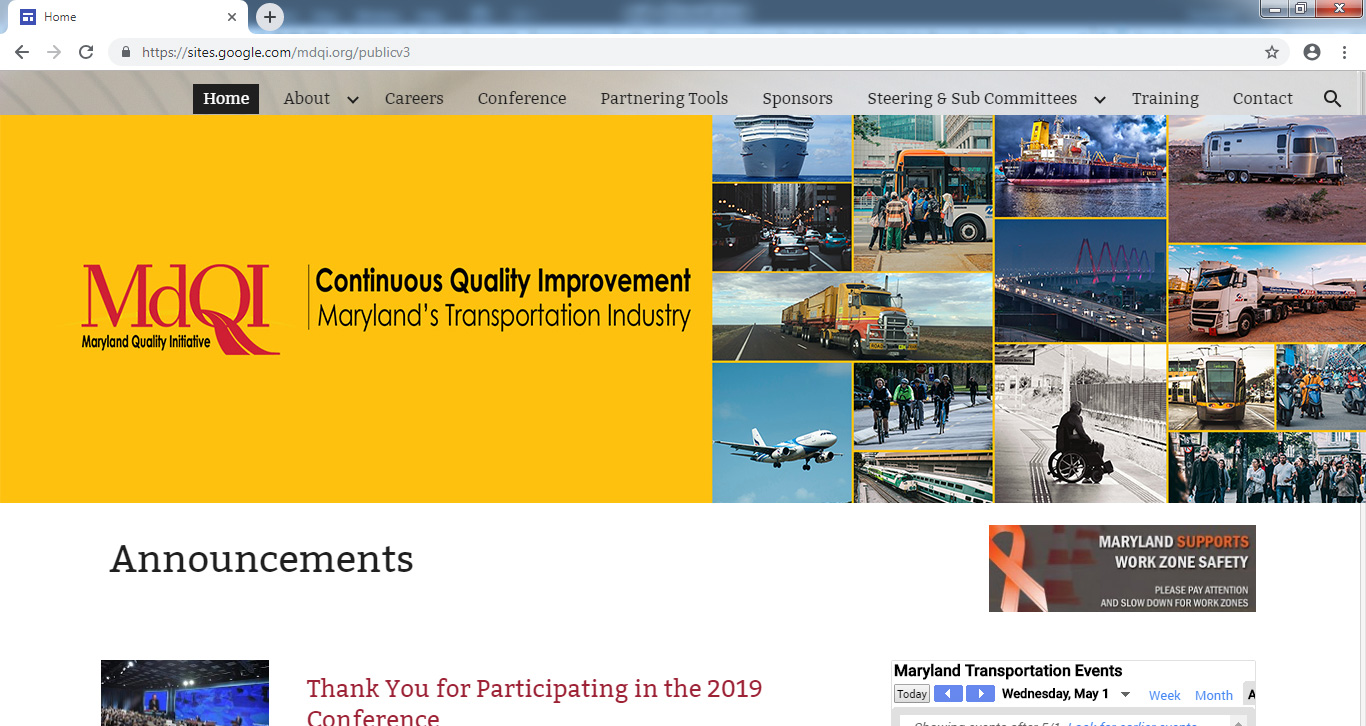Viewport: 1366px width, 726px height.
Task: Expand Steering & Sub Committees submenu
Action: coord(1099,99)
